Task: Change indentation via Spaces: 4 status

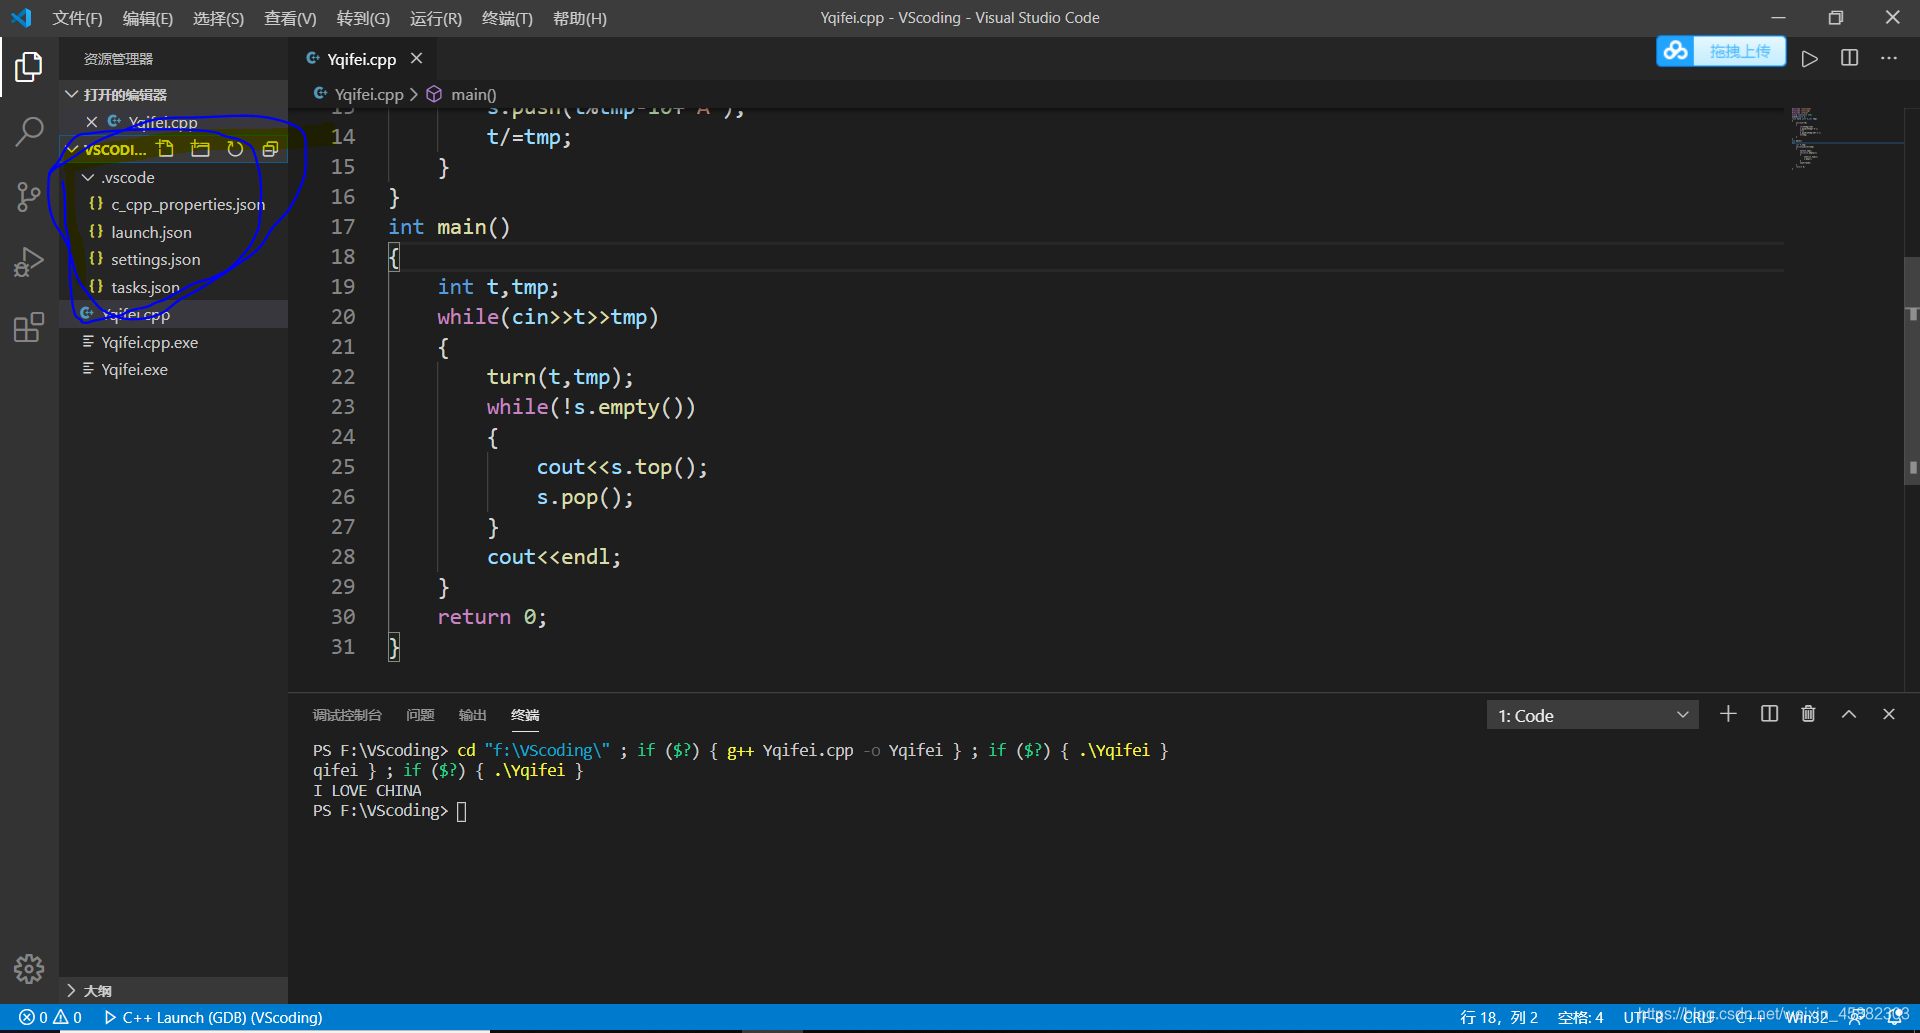Action: tap(1580, 1017)
